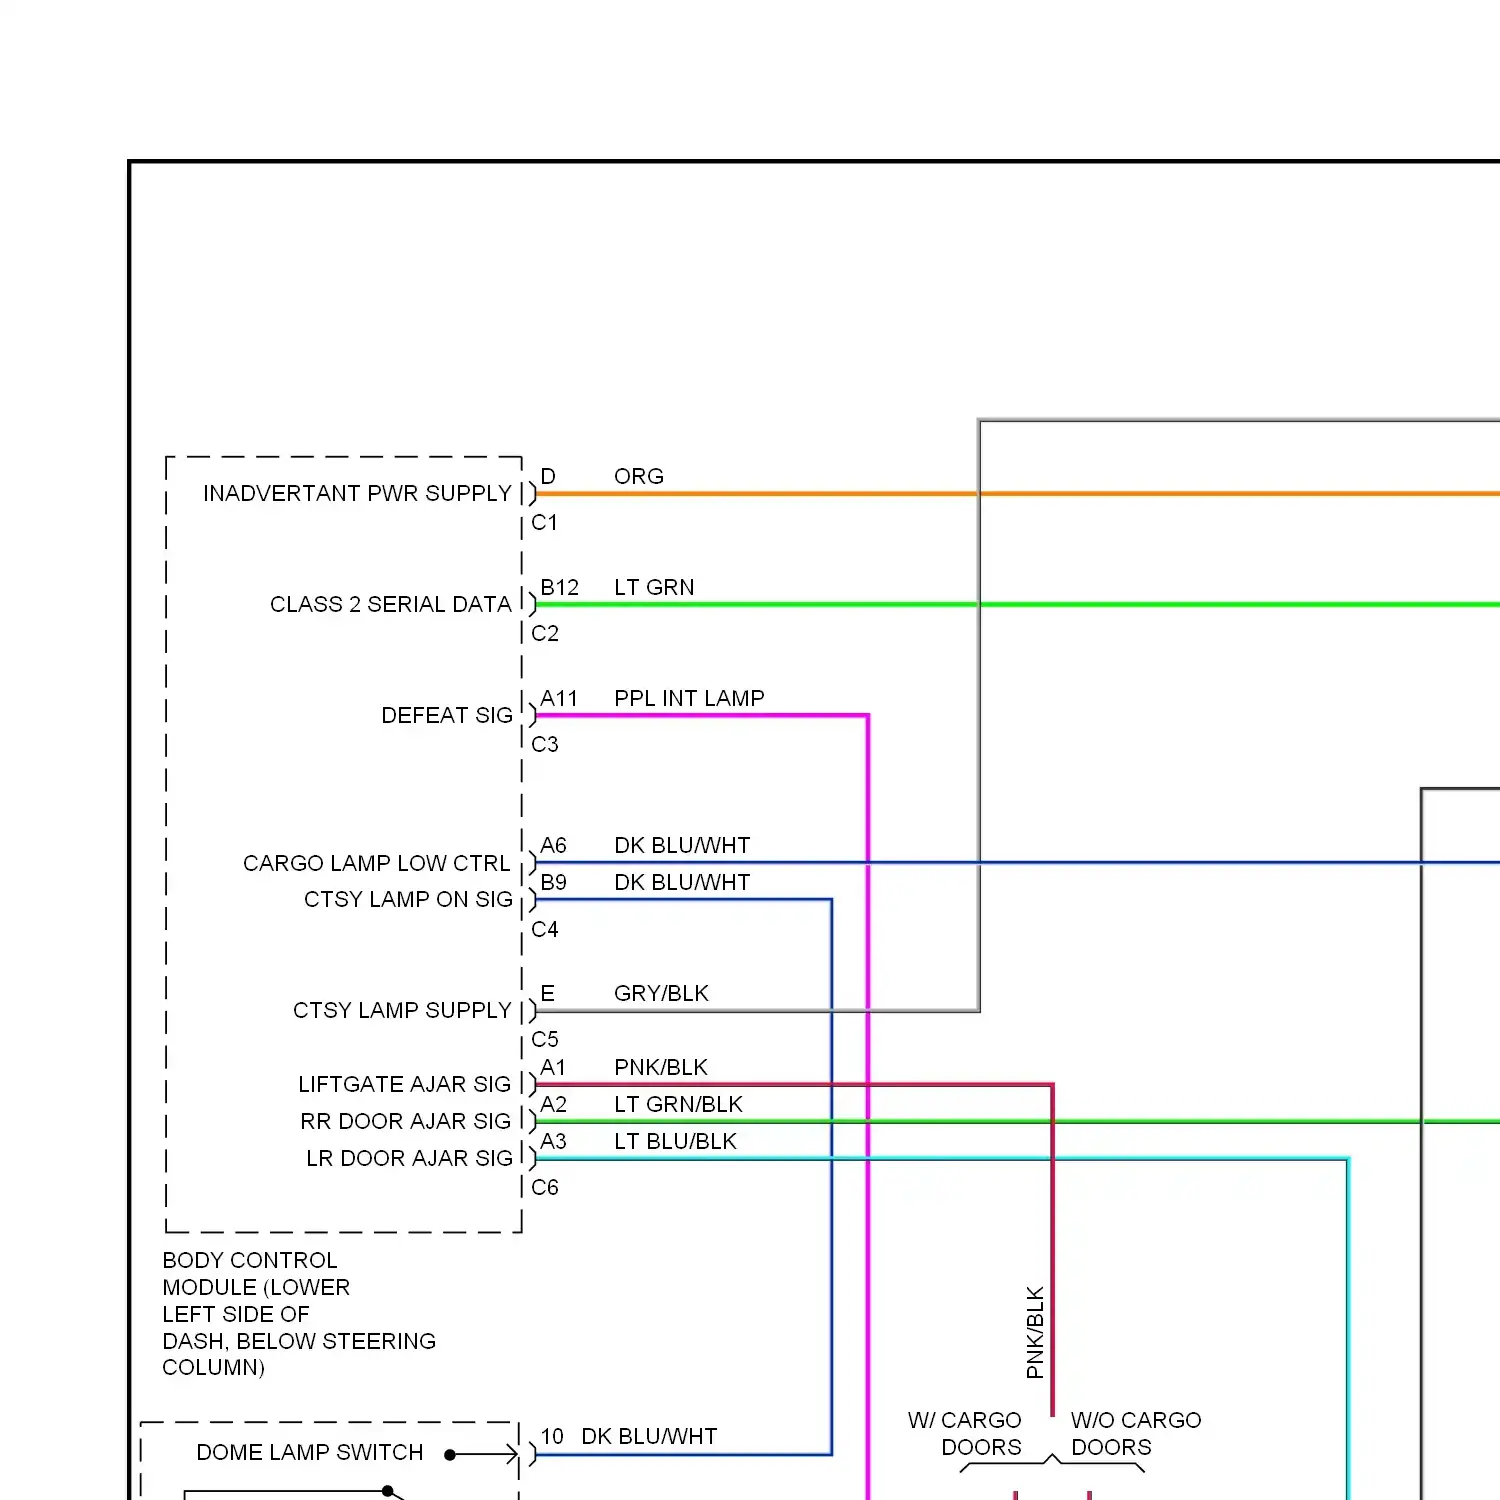Select the LT GRN wire label
Image resolution: width=1500 pixels, height=1500 pixels.
tap(654, 587)
